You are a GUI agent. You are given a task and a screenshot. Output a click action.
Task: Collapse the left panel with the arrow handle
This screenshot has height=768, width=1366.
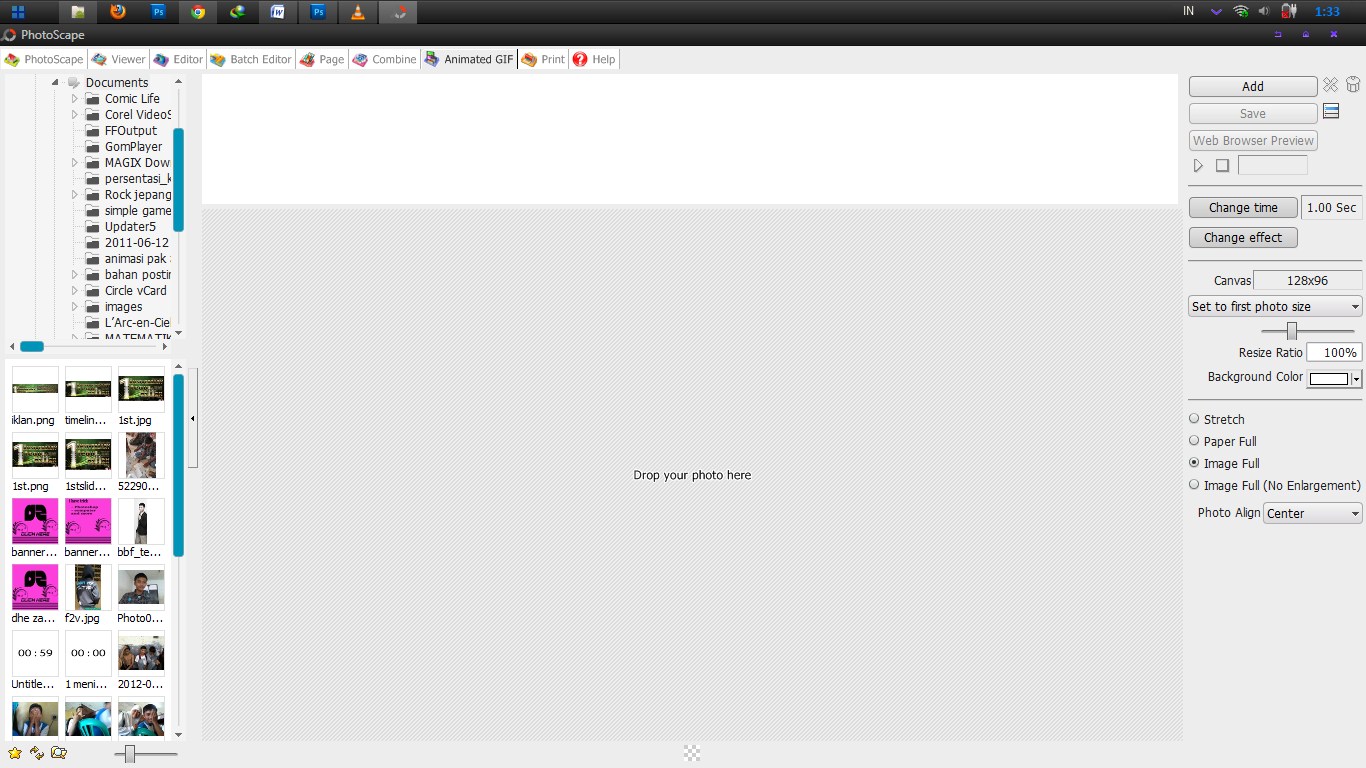pyautogui.click(x=193, y=418)
